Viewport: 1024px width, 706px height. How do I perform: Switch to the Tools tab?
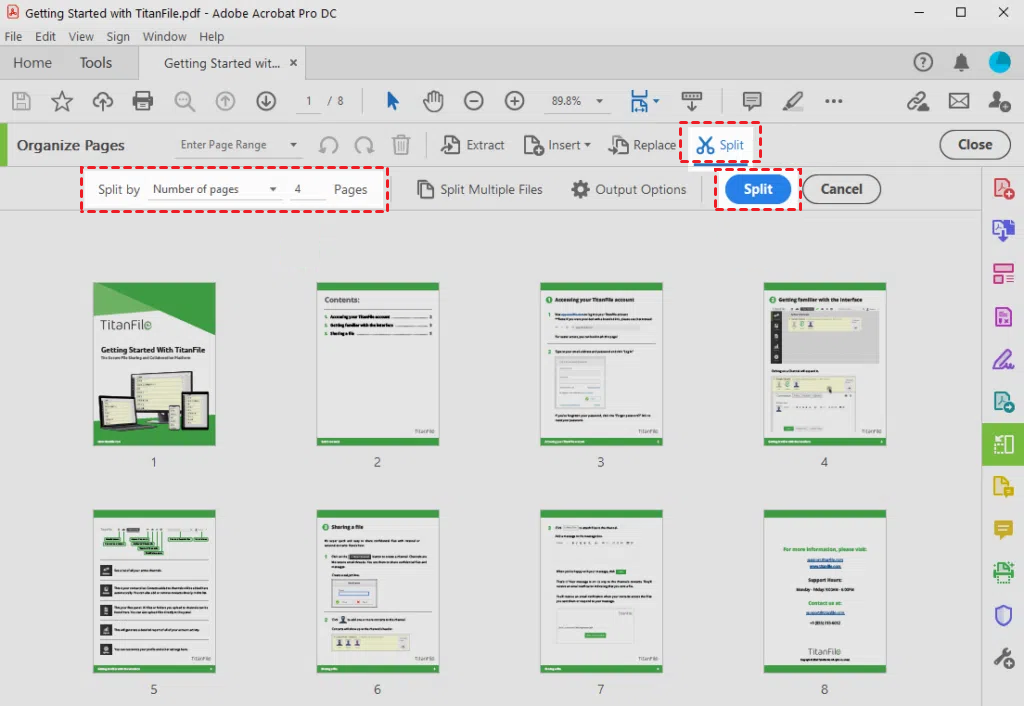tap(96, 63)
